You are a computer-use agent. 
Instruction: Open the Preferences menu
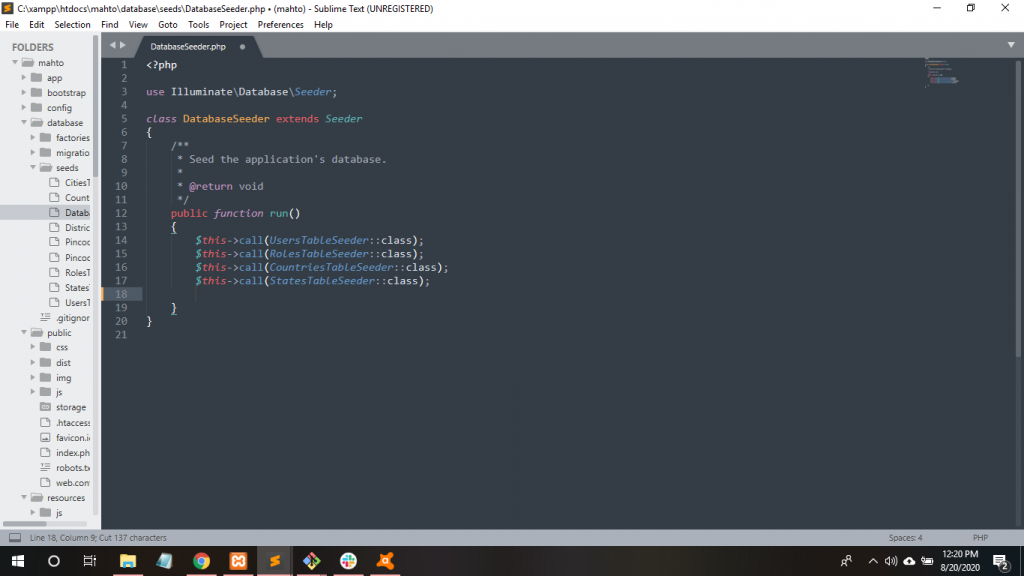point(280,24)
